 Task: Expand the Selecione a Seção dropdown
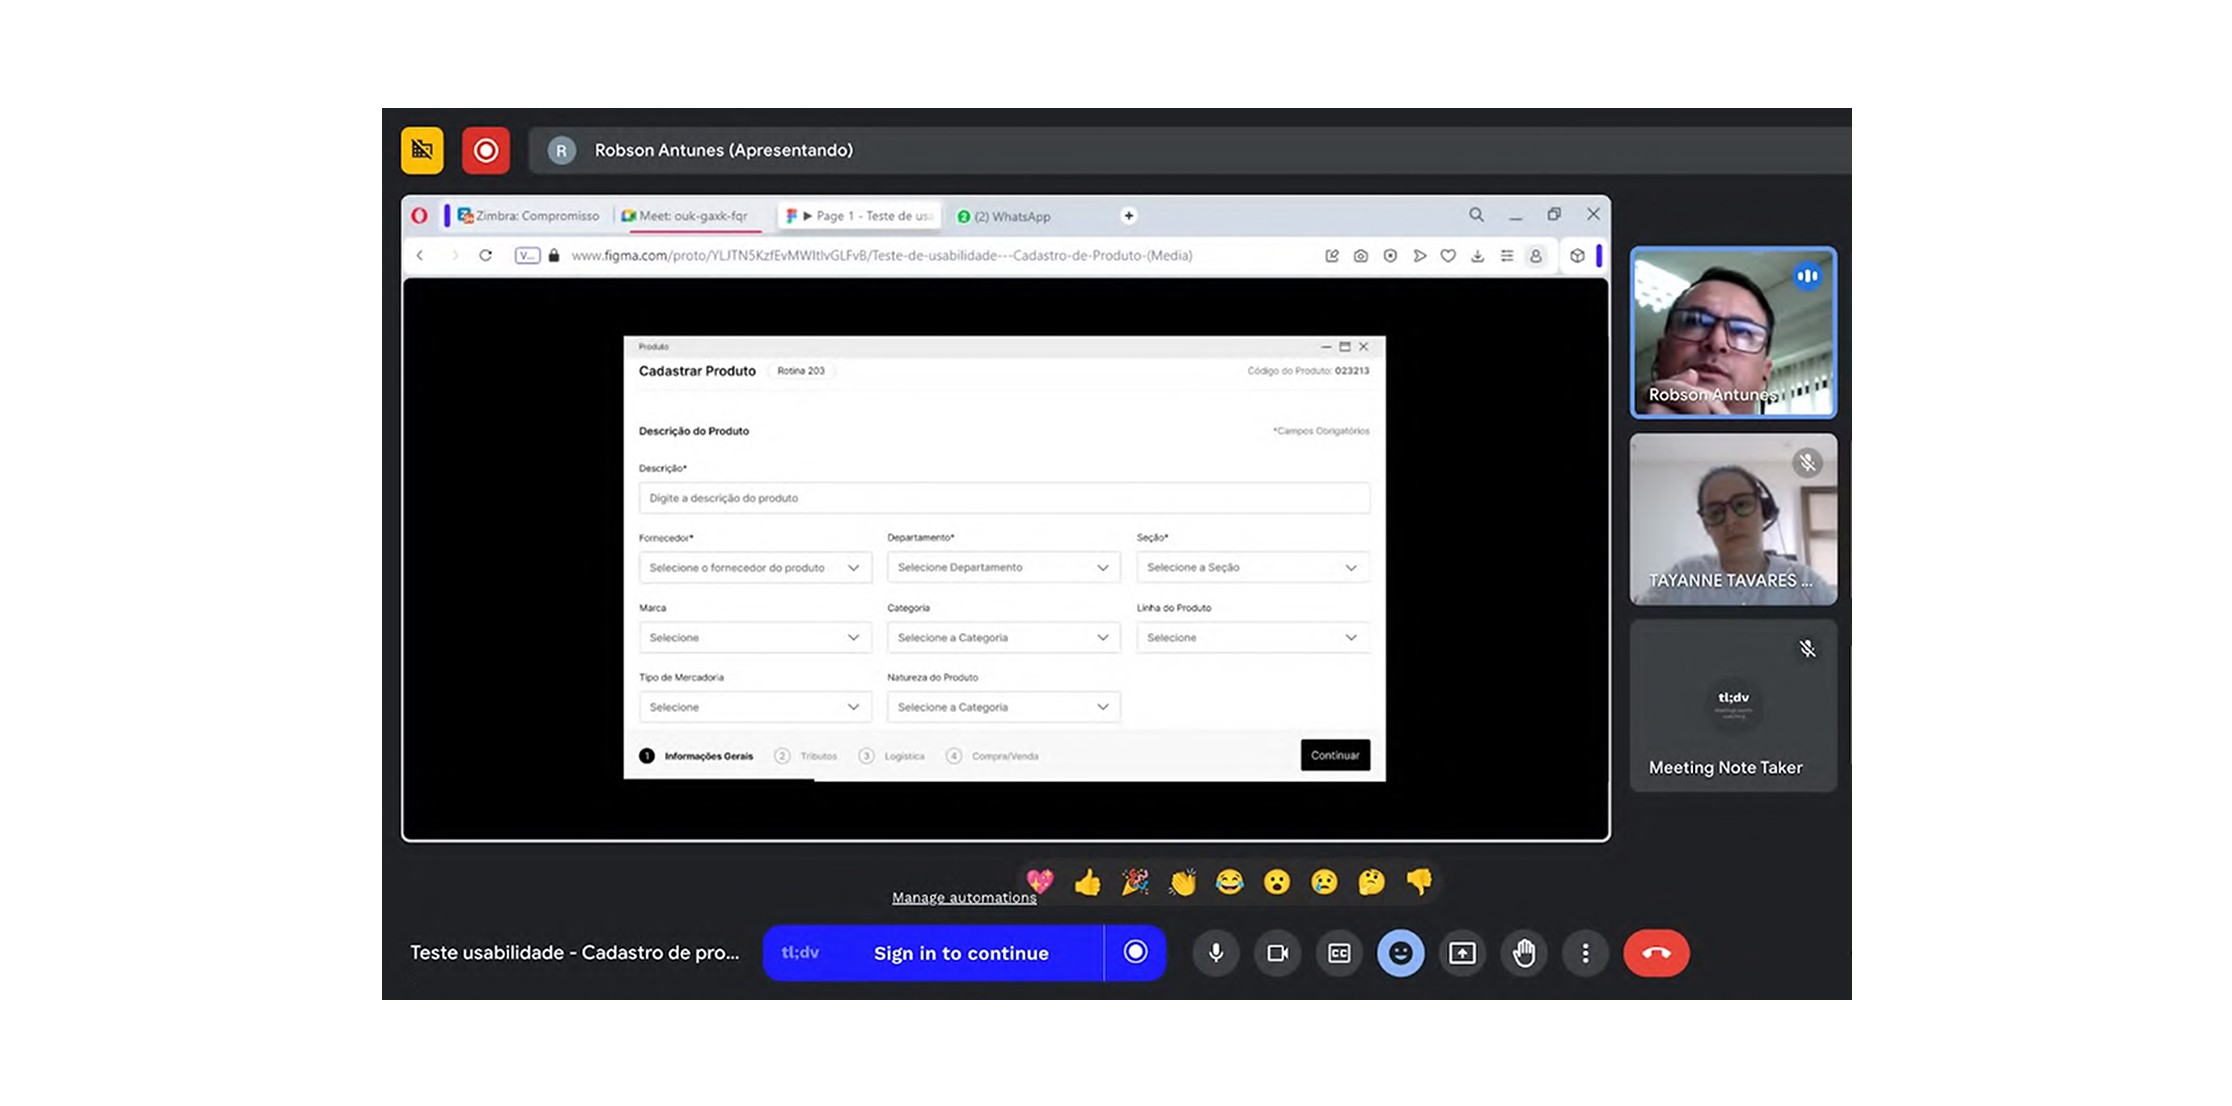tap(1252, 568)
